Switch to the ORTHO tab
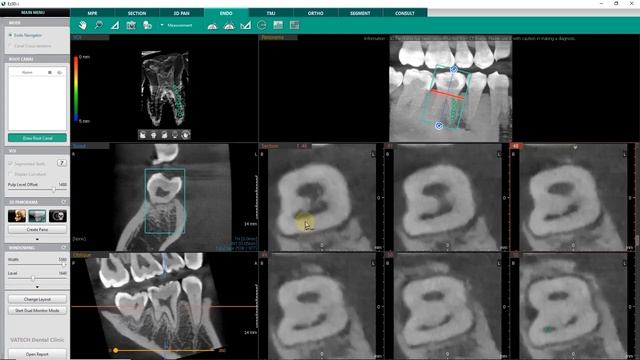 tap(316, 13)
